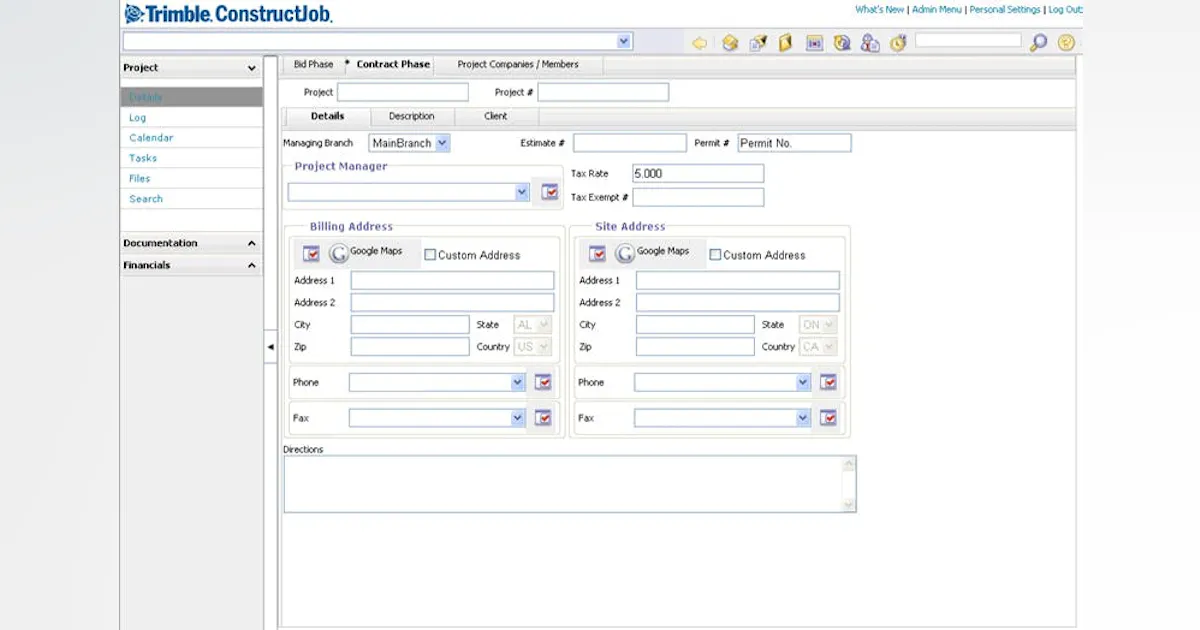Open the Personal Settings link
Image resolution: width=1200 pixels, height=630 pixels.
tap(1005, 9)
